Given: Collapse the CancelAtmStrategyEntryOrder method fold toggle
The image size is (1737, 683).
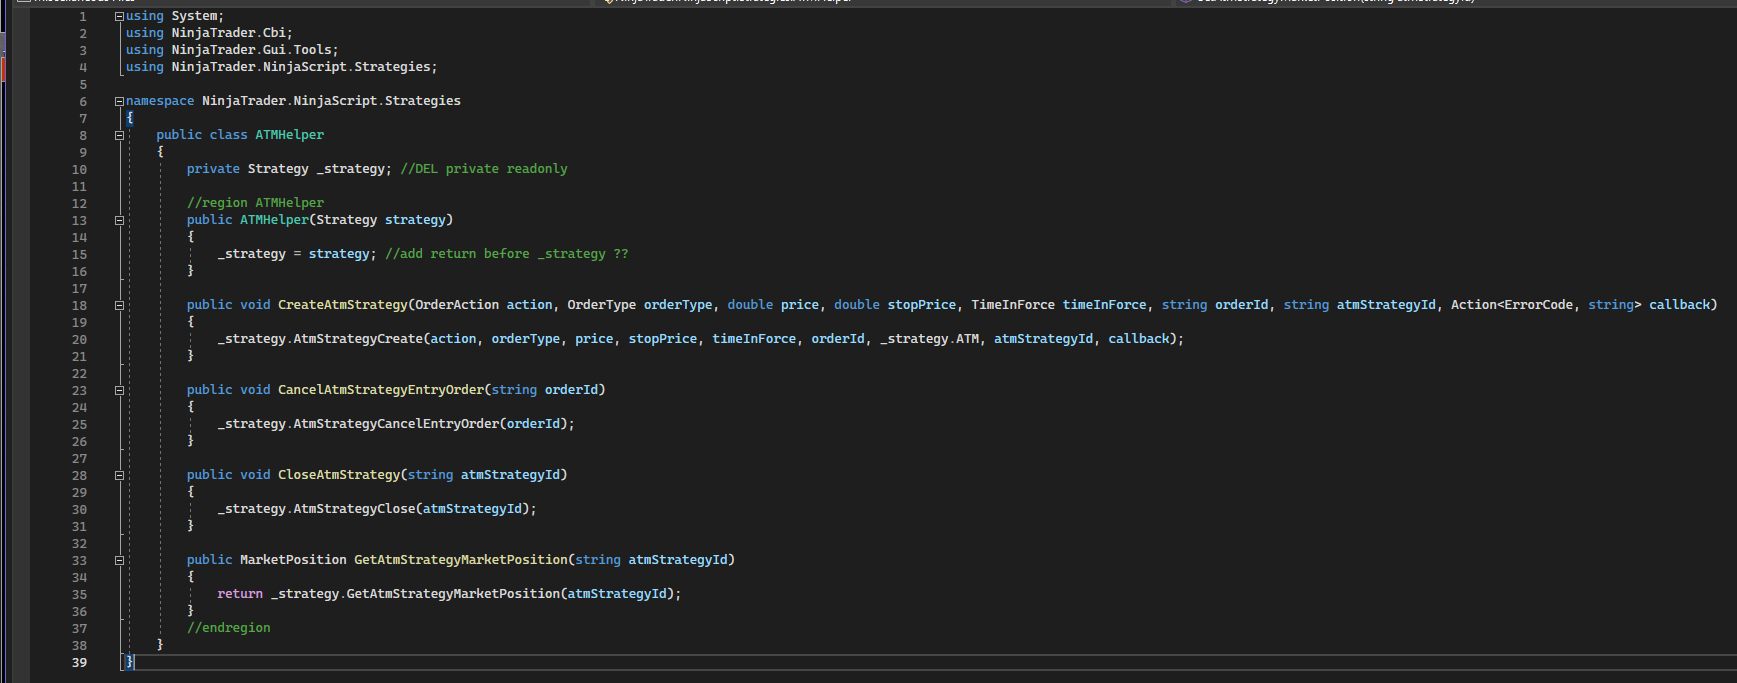Looking at the screenshot, I should pos(119,390).
